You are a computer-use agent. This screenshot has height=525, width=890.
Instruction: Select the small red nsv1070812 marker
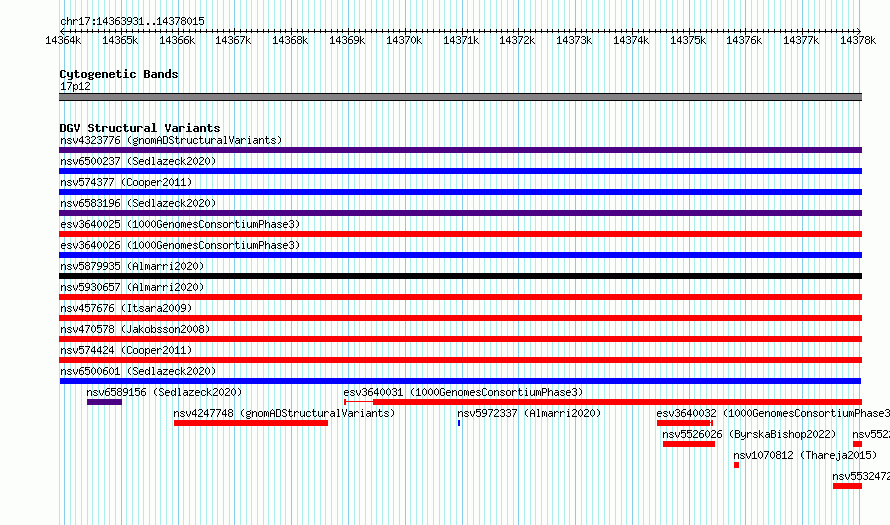click(x=736, y=465)
